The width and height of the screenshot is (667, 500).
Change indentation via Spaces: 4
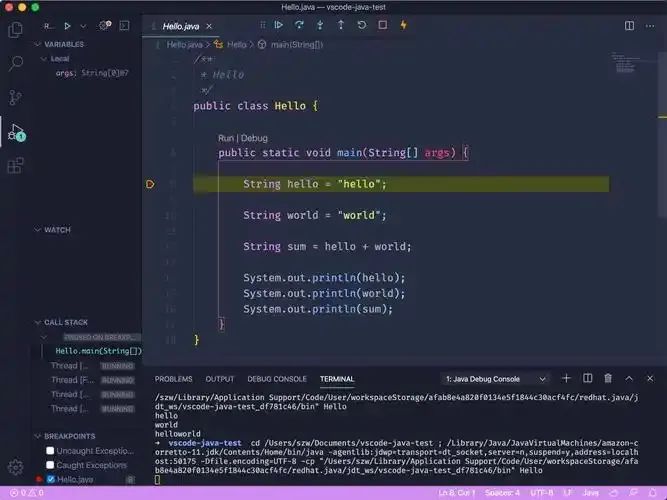click(x=502, y=493)
